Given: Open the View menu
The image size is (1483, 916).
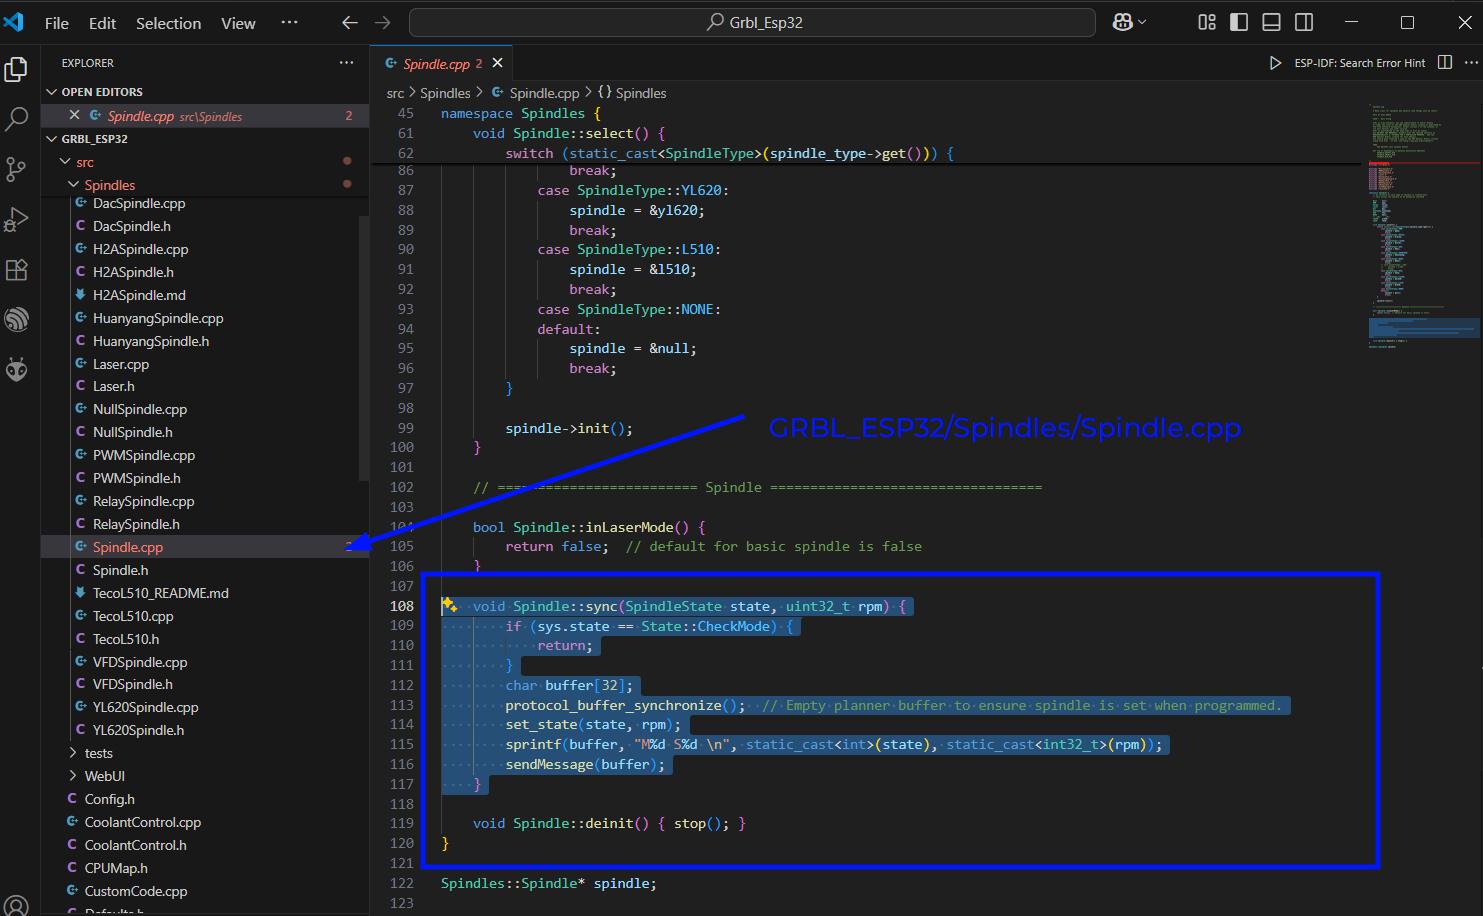Looking at the screenshot, I should [238, 23].
